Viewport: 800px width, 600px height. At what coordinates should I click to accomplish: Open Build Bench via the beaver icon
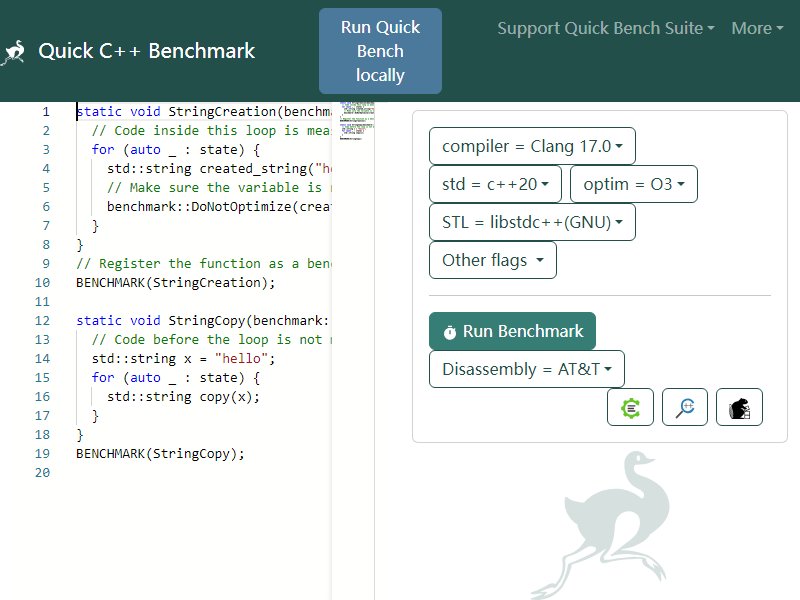(739, 407)
